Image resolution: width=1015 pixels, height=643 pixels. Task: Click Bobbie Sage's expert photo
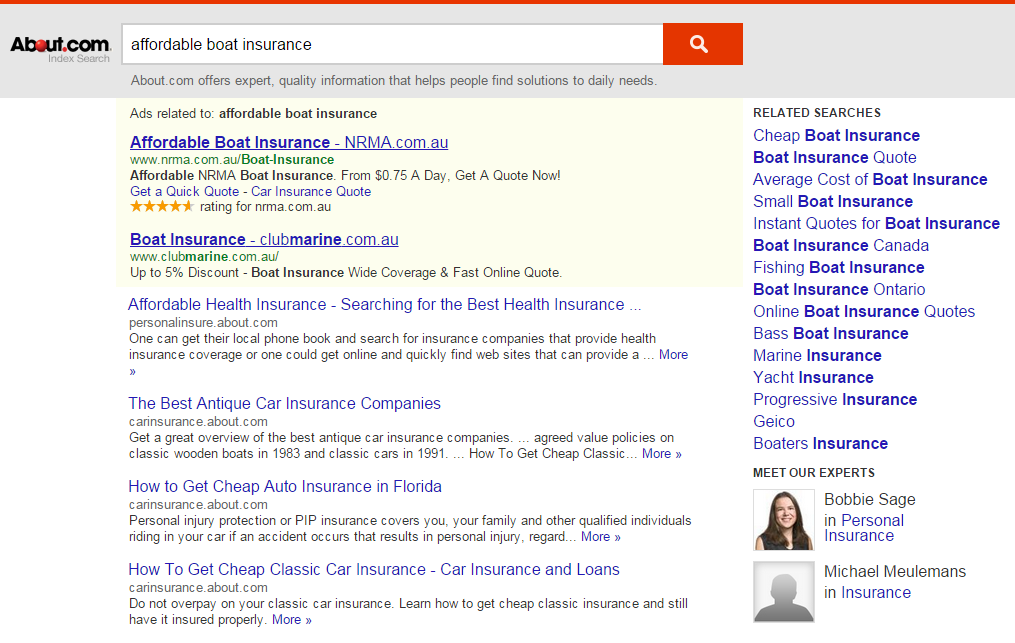point(784,520)
